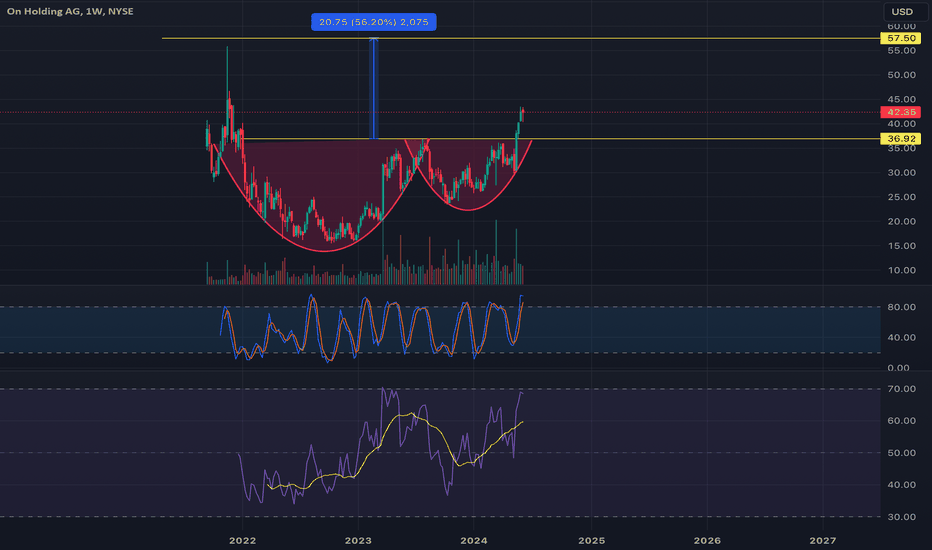Screen dimensions: 932x550
Task: Click the 45.00 price scale value
Action: coord(902,99)
